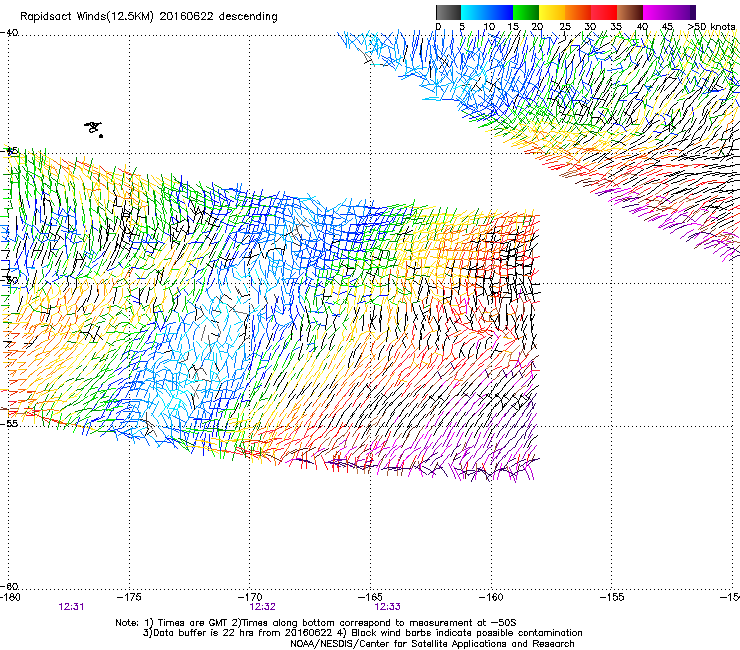Screen dimensions: 740x650
Task: Click the magenta 40-45 knots legend swatch
Action: pyautogui.click(x=656, y=12)
